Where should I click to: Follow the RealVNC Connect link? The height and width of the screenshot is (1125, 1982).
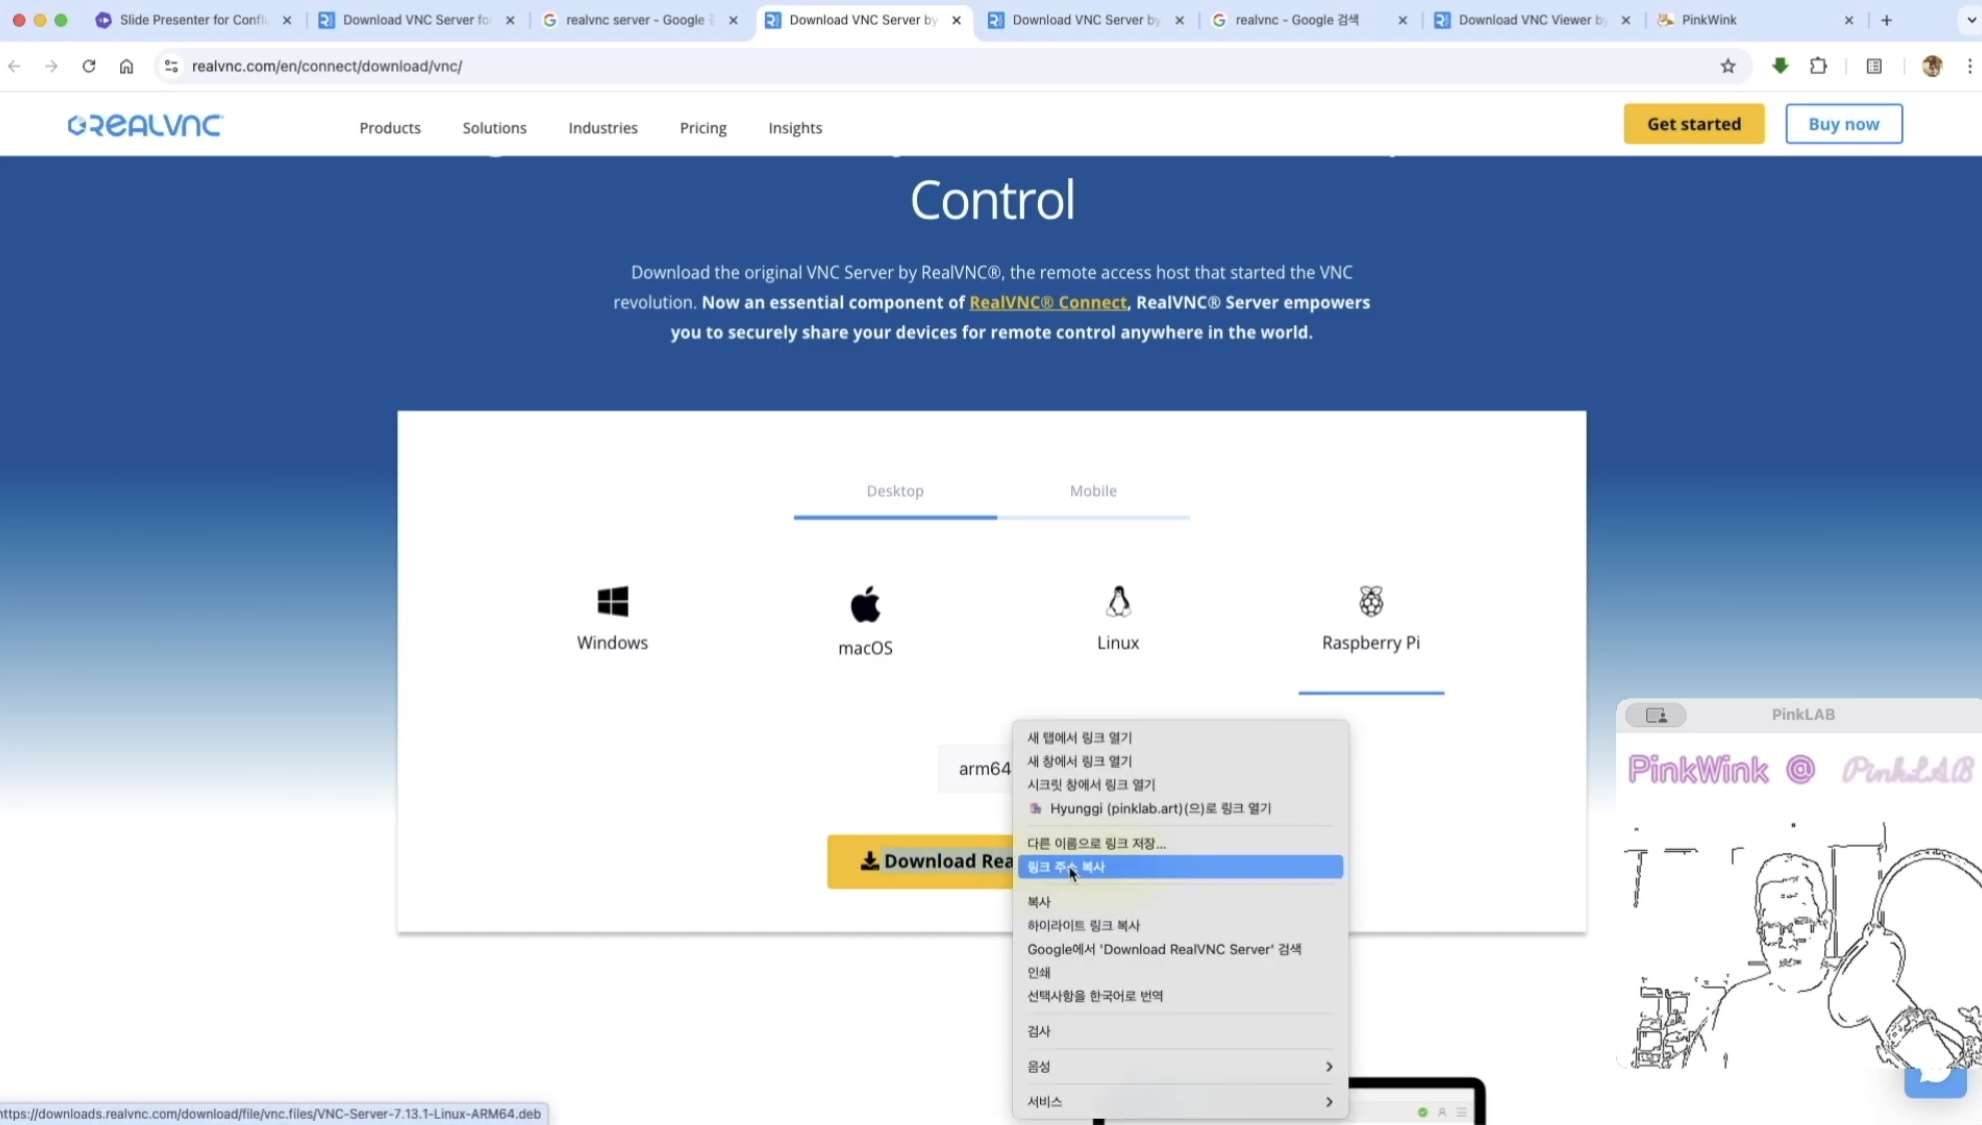(x=1047, y=302)
